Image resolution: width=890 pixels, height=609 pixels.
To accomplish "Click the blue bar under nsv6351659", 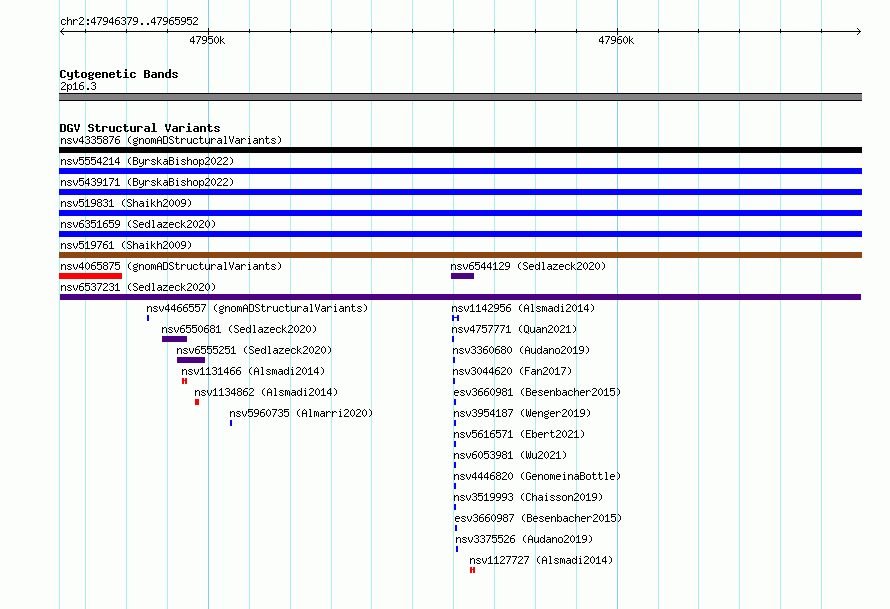I will click(460, 234).
